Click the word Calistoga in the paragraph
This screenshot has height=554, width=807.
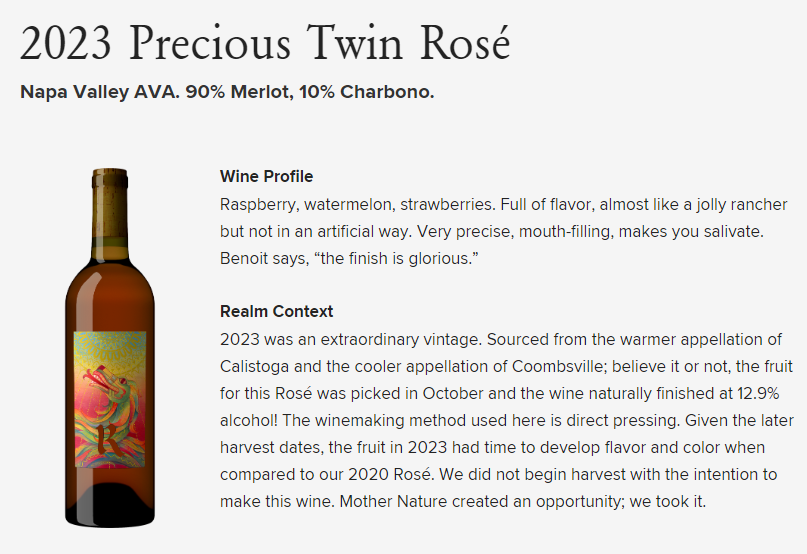[x=254, y=367]
